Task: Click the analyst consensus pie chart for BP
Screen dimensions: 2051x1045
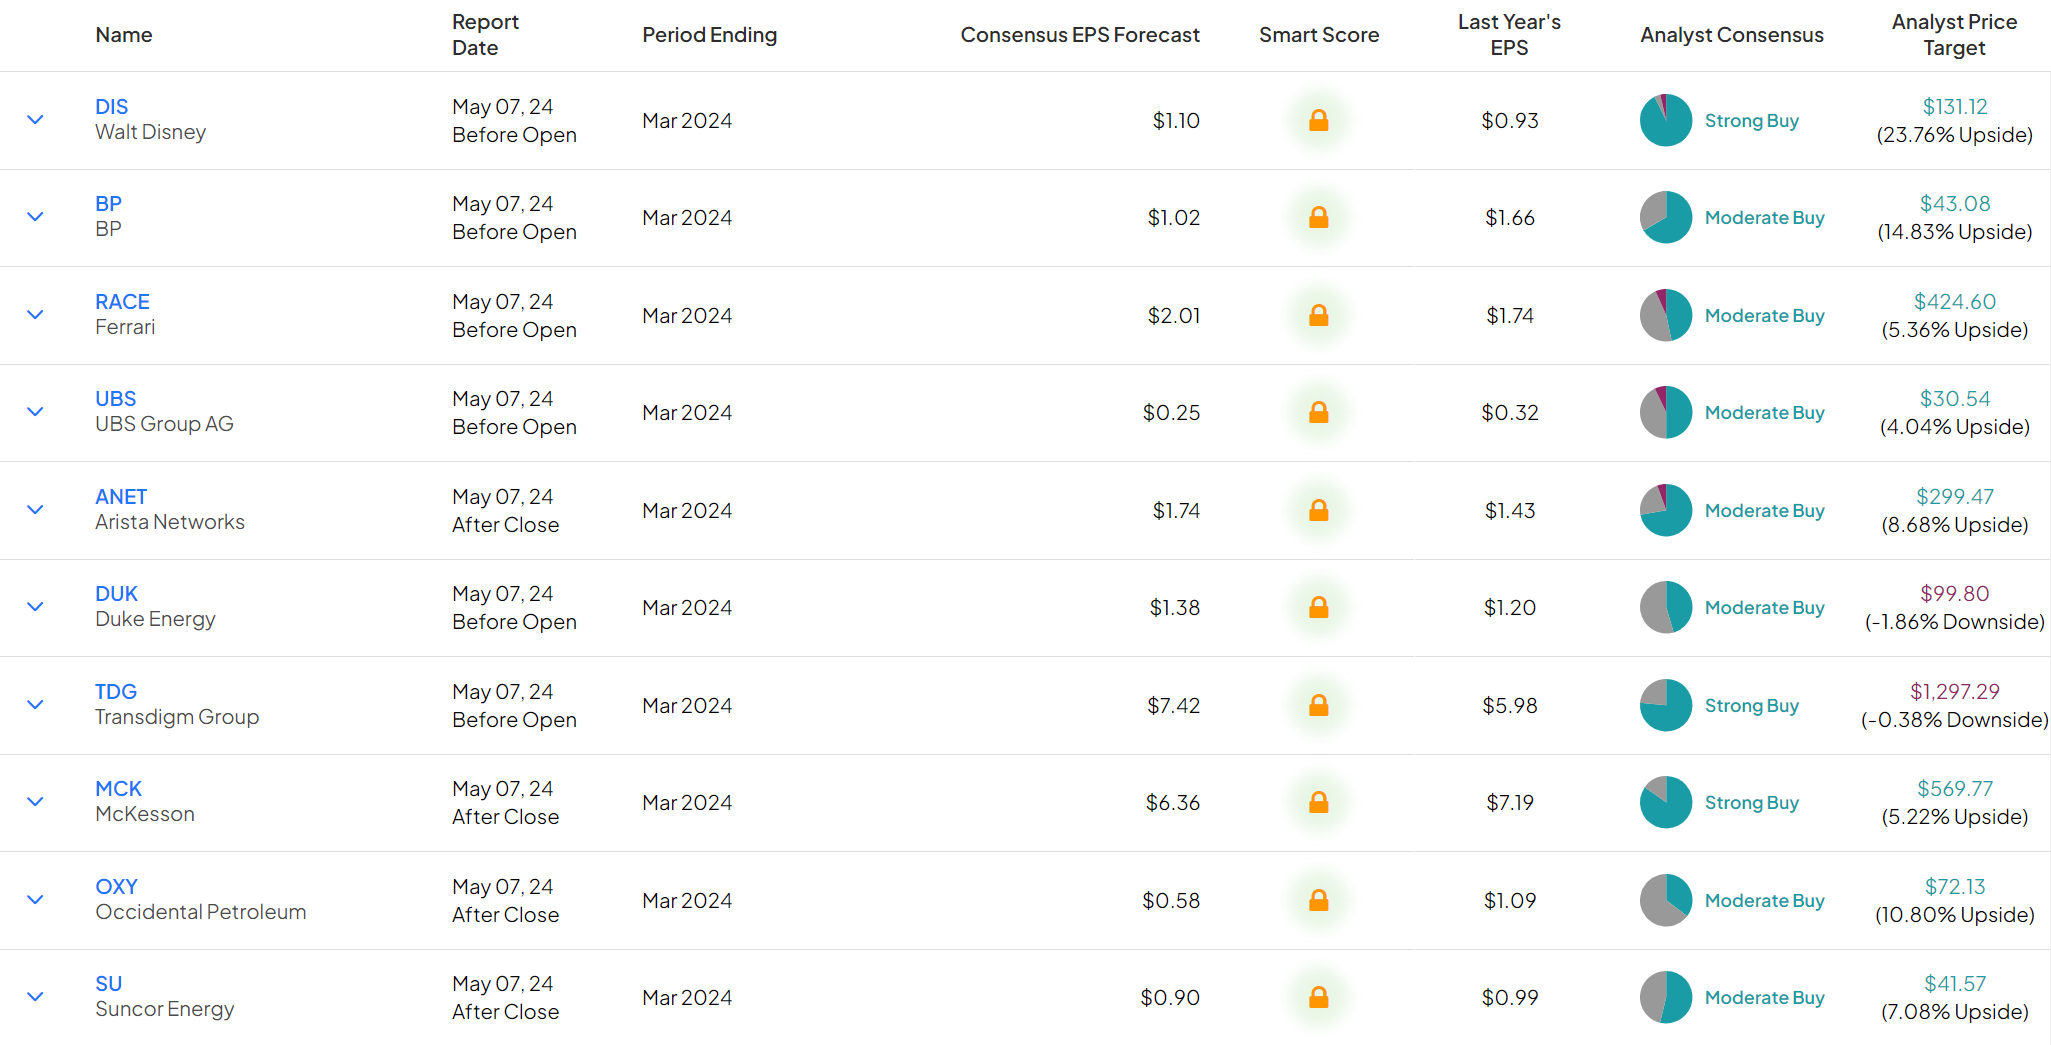Action: coord(1666,217)
